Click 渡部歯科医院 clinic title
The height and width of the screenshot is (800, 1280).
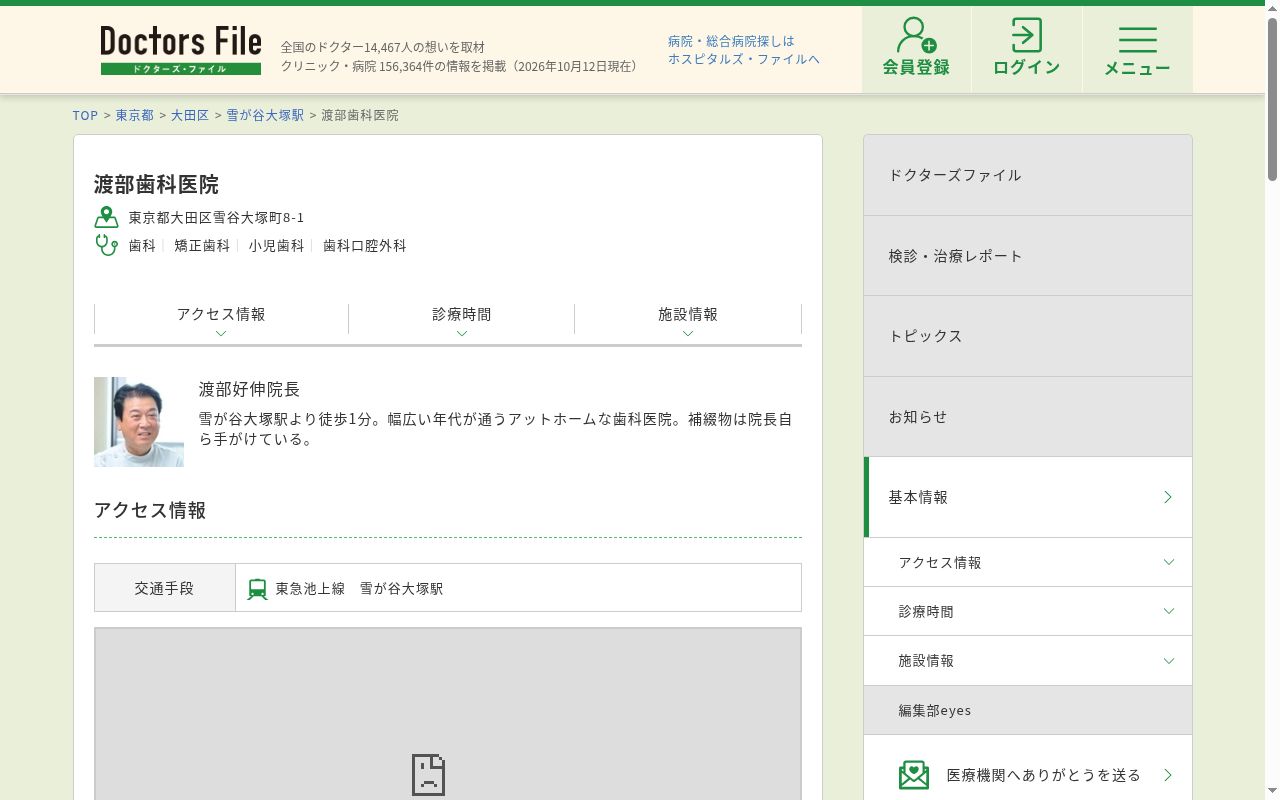click(156, 184)
